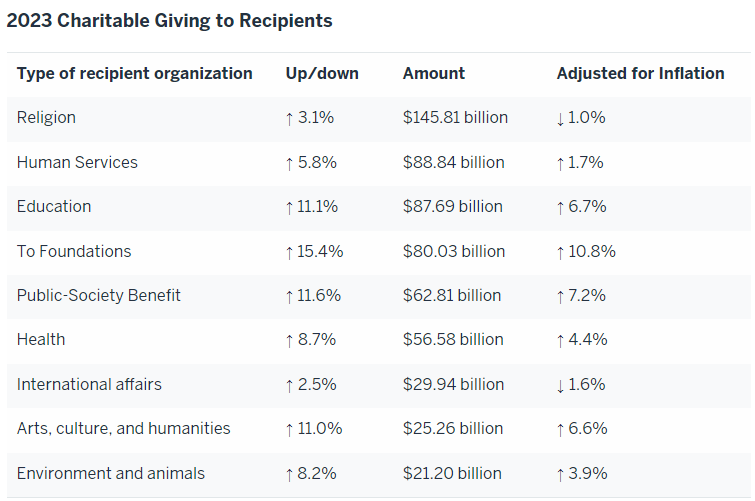Select the $145.81 billion amount cell
The image size is (755, 501).
(x=455, y=118)
